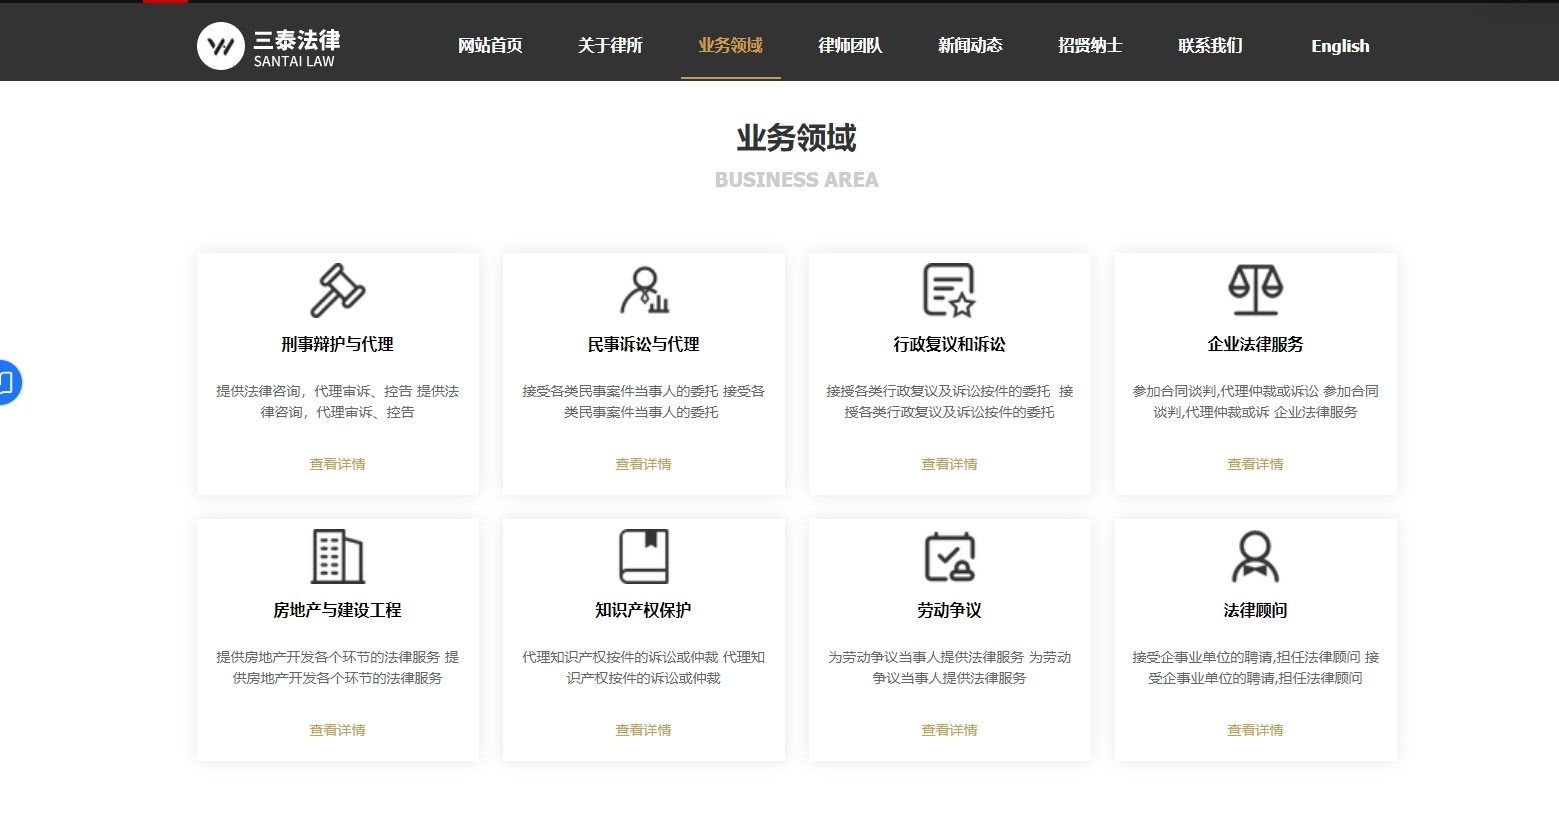The width and height of the screenshot is (1559, 831).
Task: Click the 知识产权保护 card title
Action: pyautogui.click(x=644, y=610)
